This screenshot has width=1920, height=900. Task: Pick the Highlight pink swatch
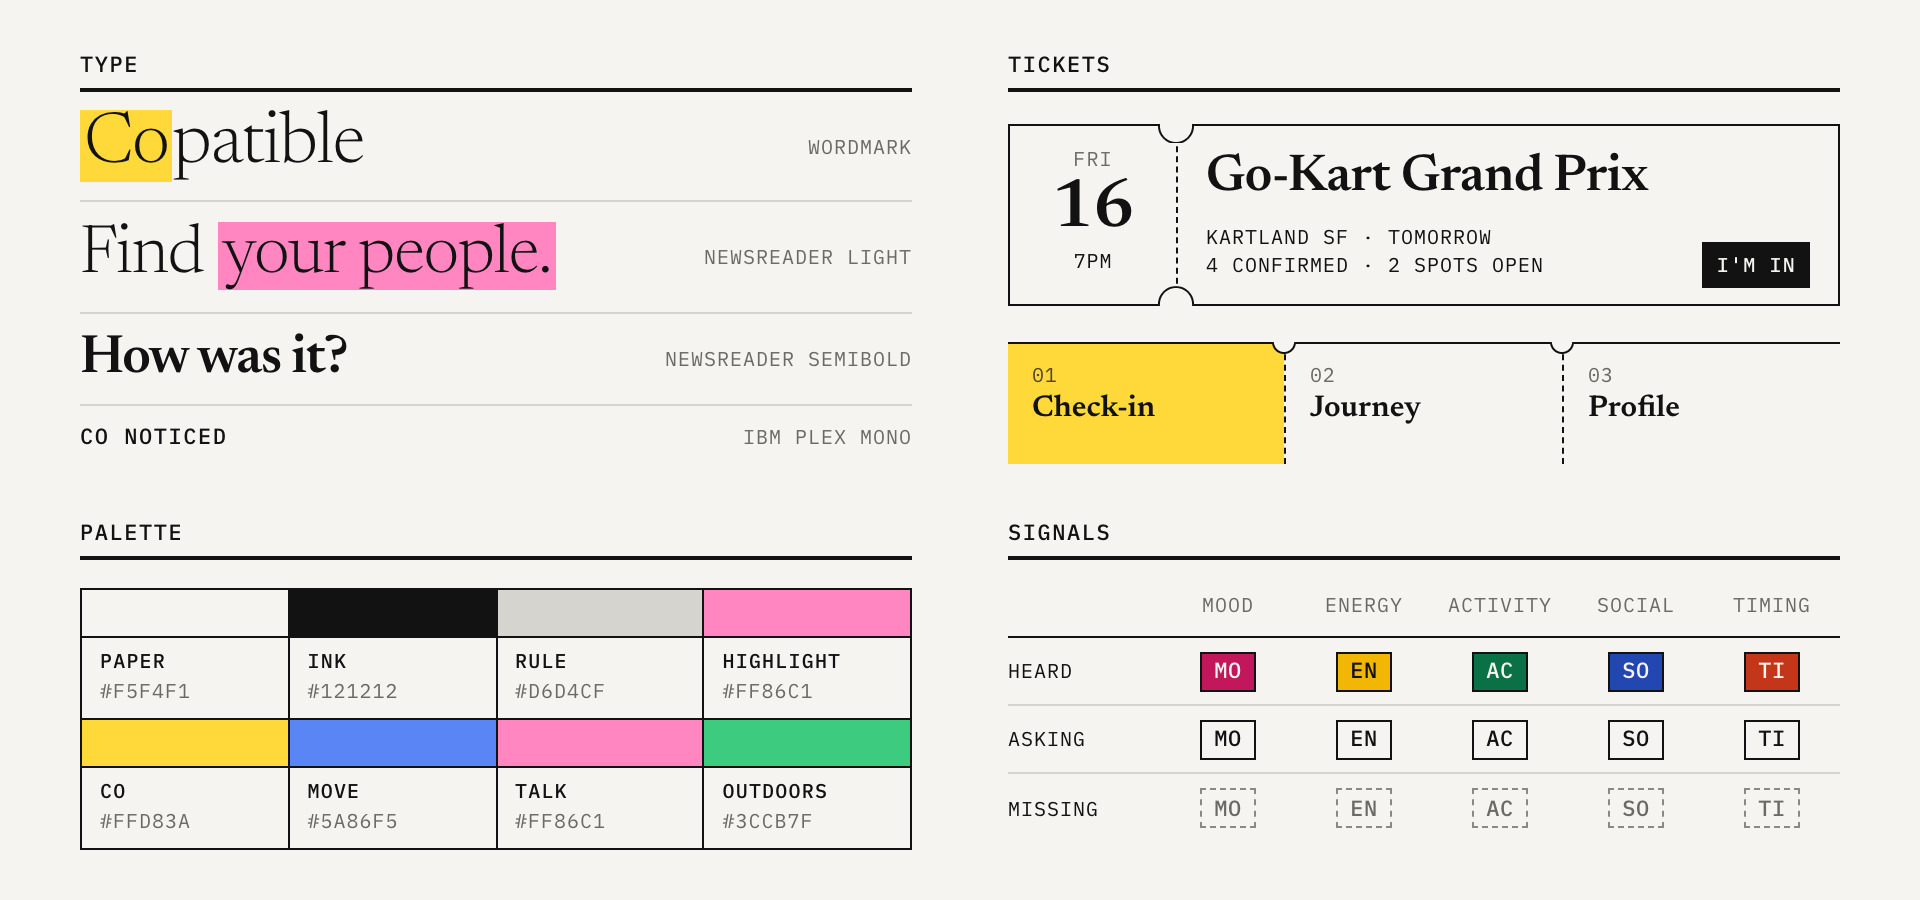click(807, 613)
